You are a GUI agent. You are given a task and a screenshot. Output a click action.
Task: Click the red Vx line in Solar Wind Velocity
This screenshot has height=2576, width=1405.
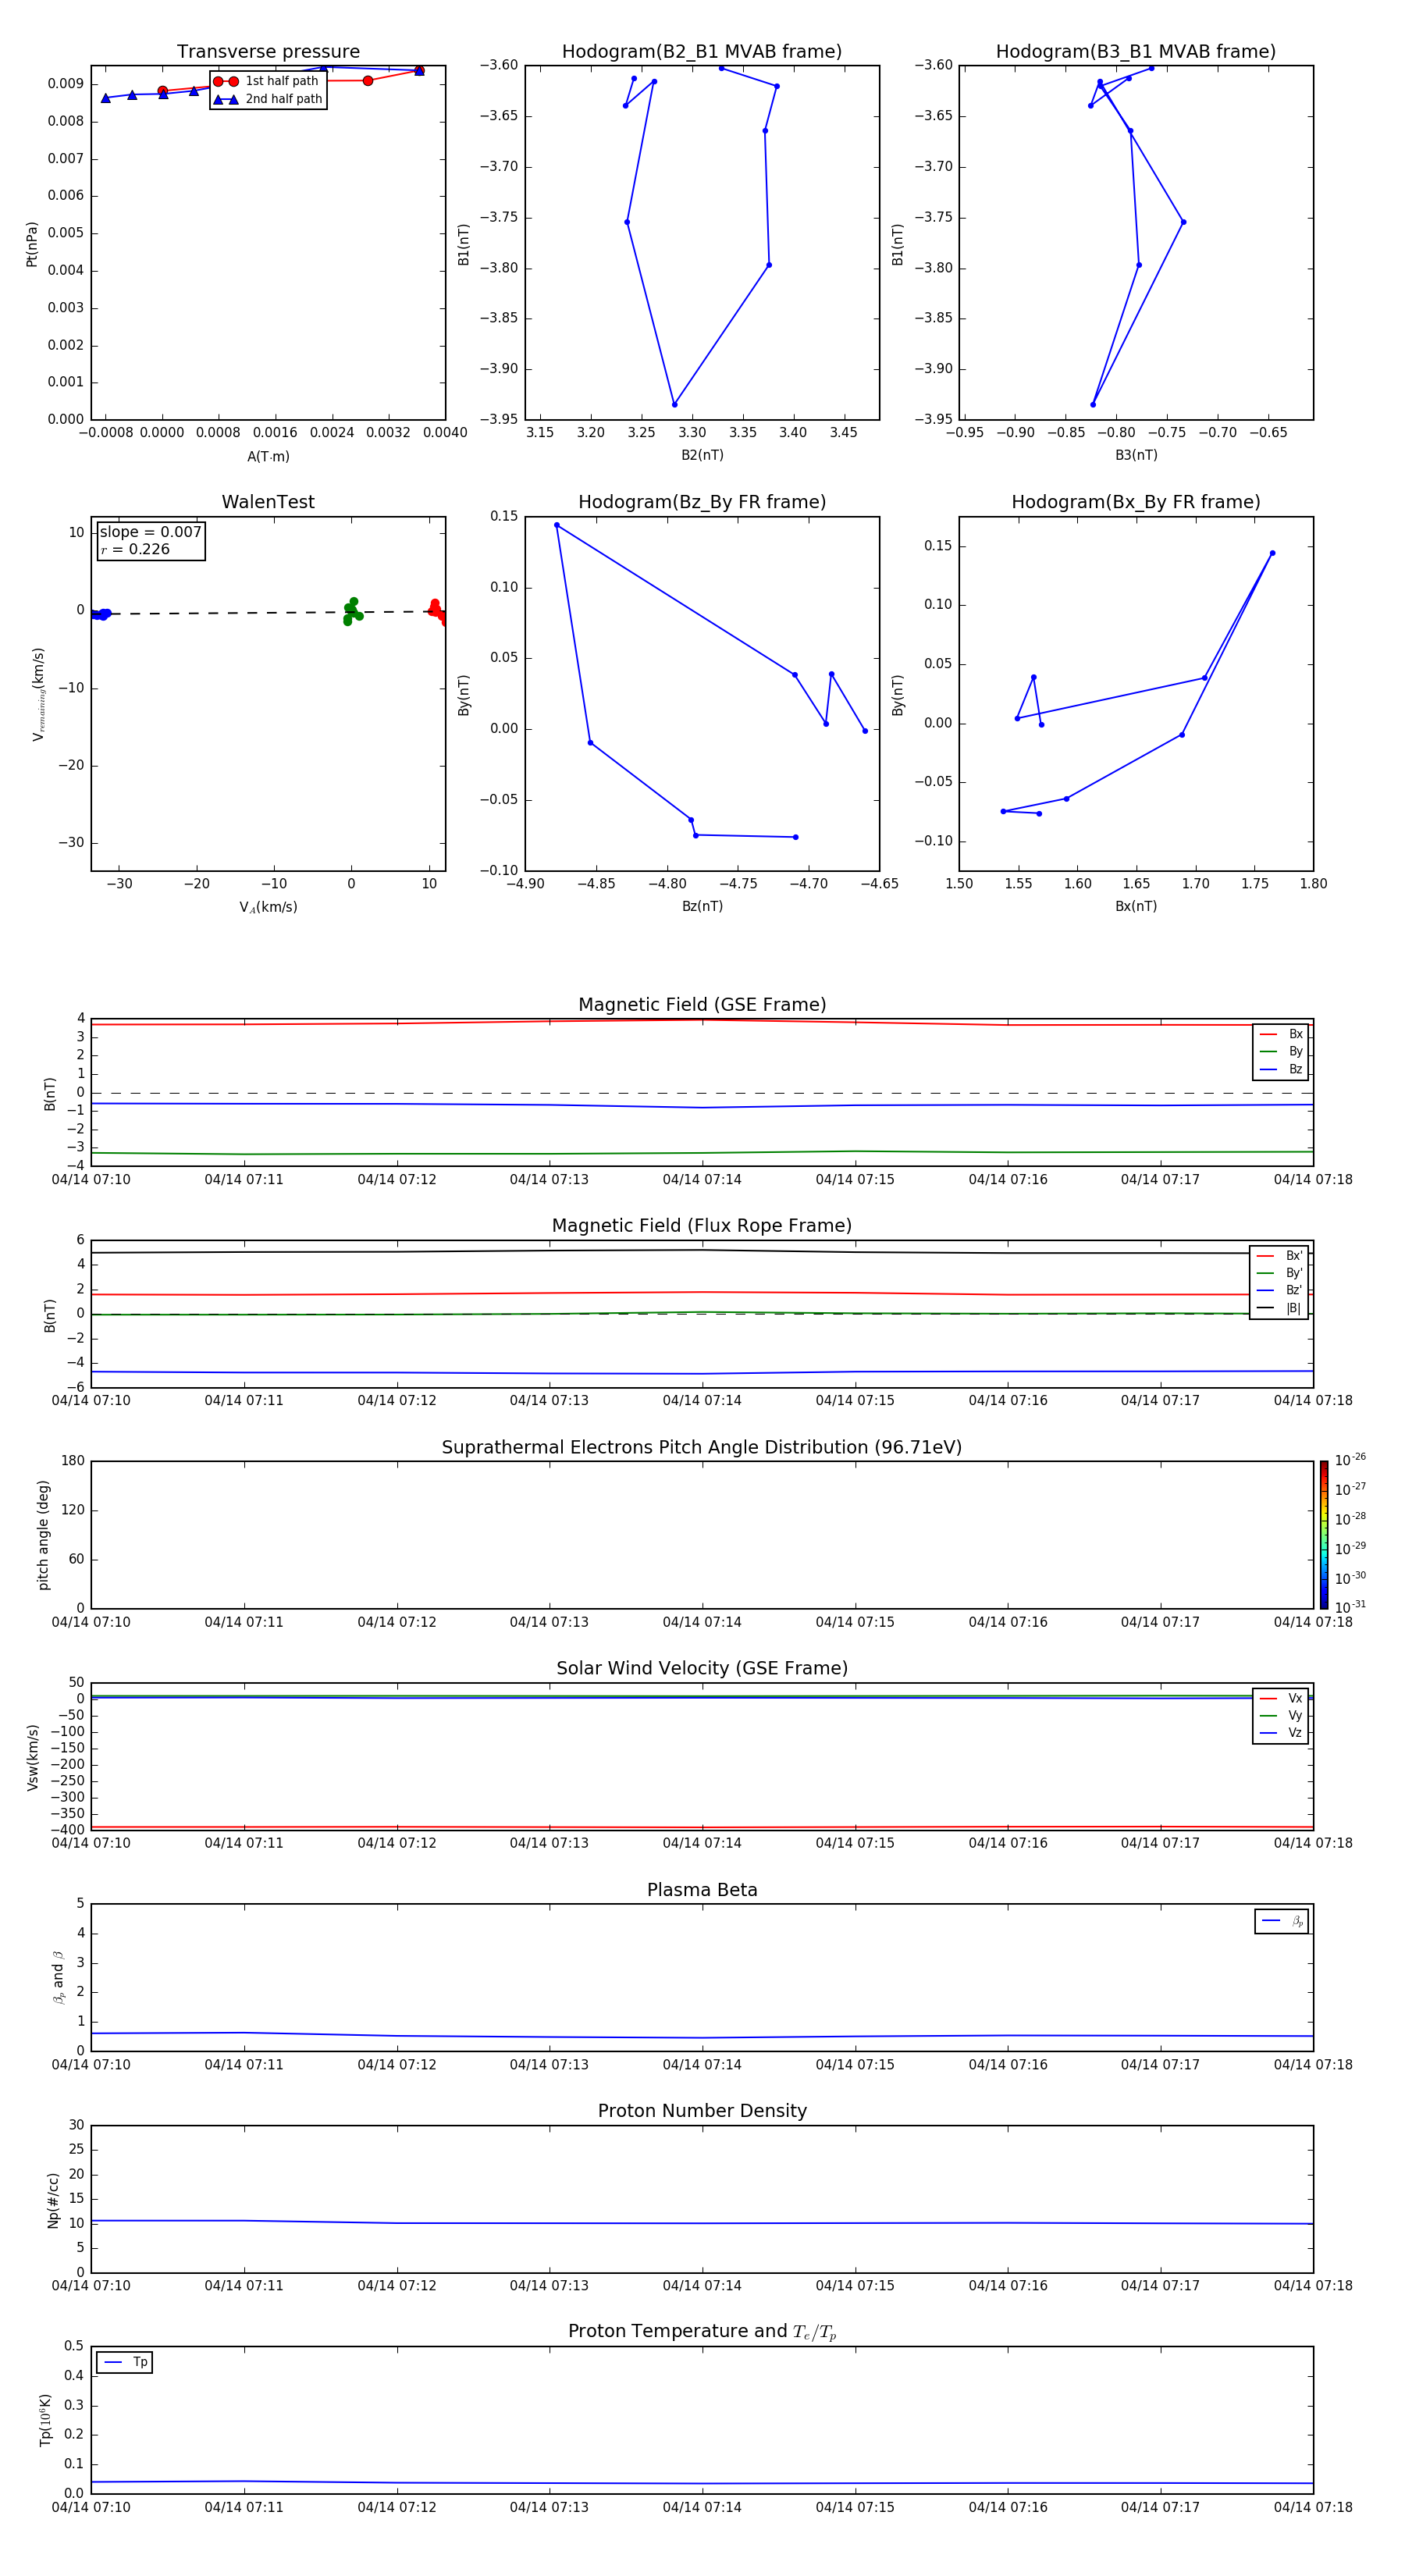point(702,1827)
